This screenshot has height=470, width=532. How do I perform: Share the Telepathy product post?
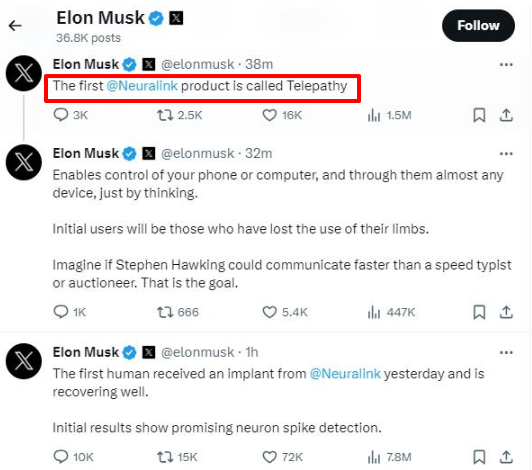click(x=506, y=115)
